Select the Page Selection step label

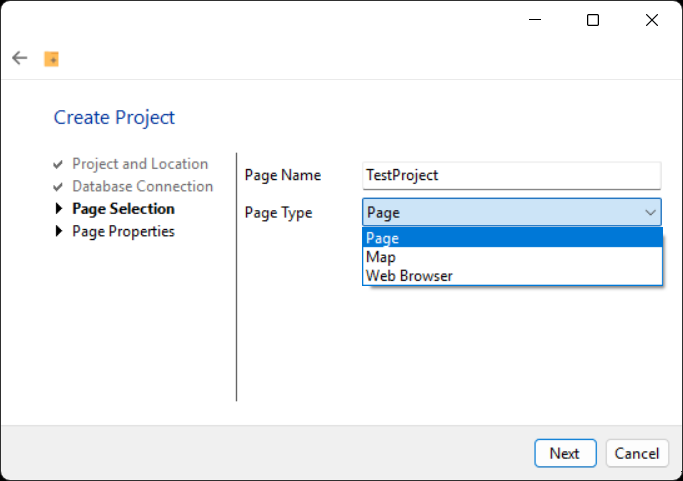pos(123,209)
